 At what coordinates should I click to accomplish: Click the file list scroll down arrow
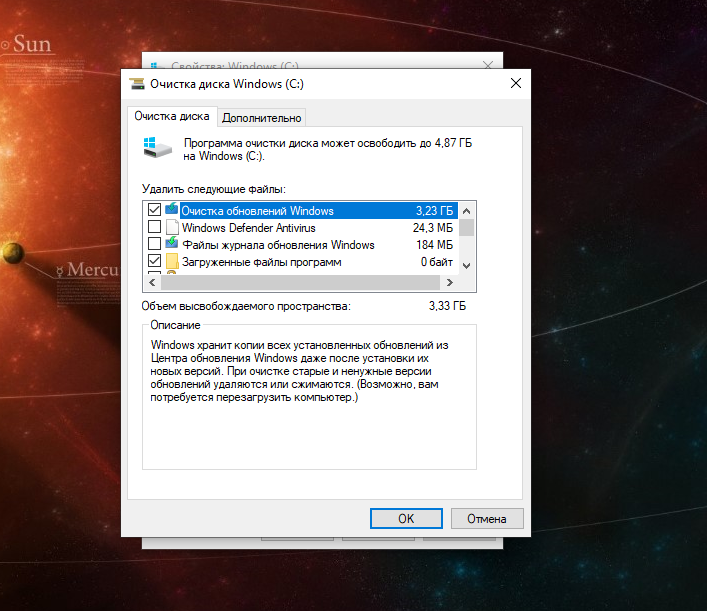pyautogui.click(x=467, y=266)
